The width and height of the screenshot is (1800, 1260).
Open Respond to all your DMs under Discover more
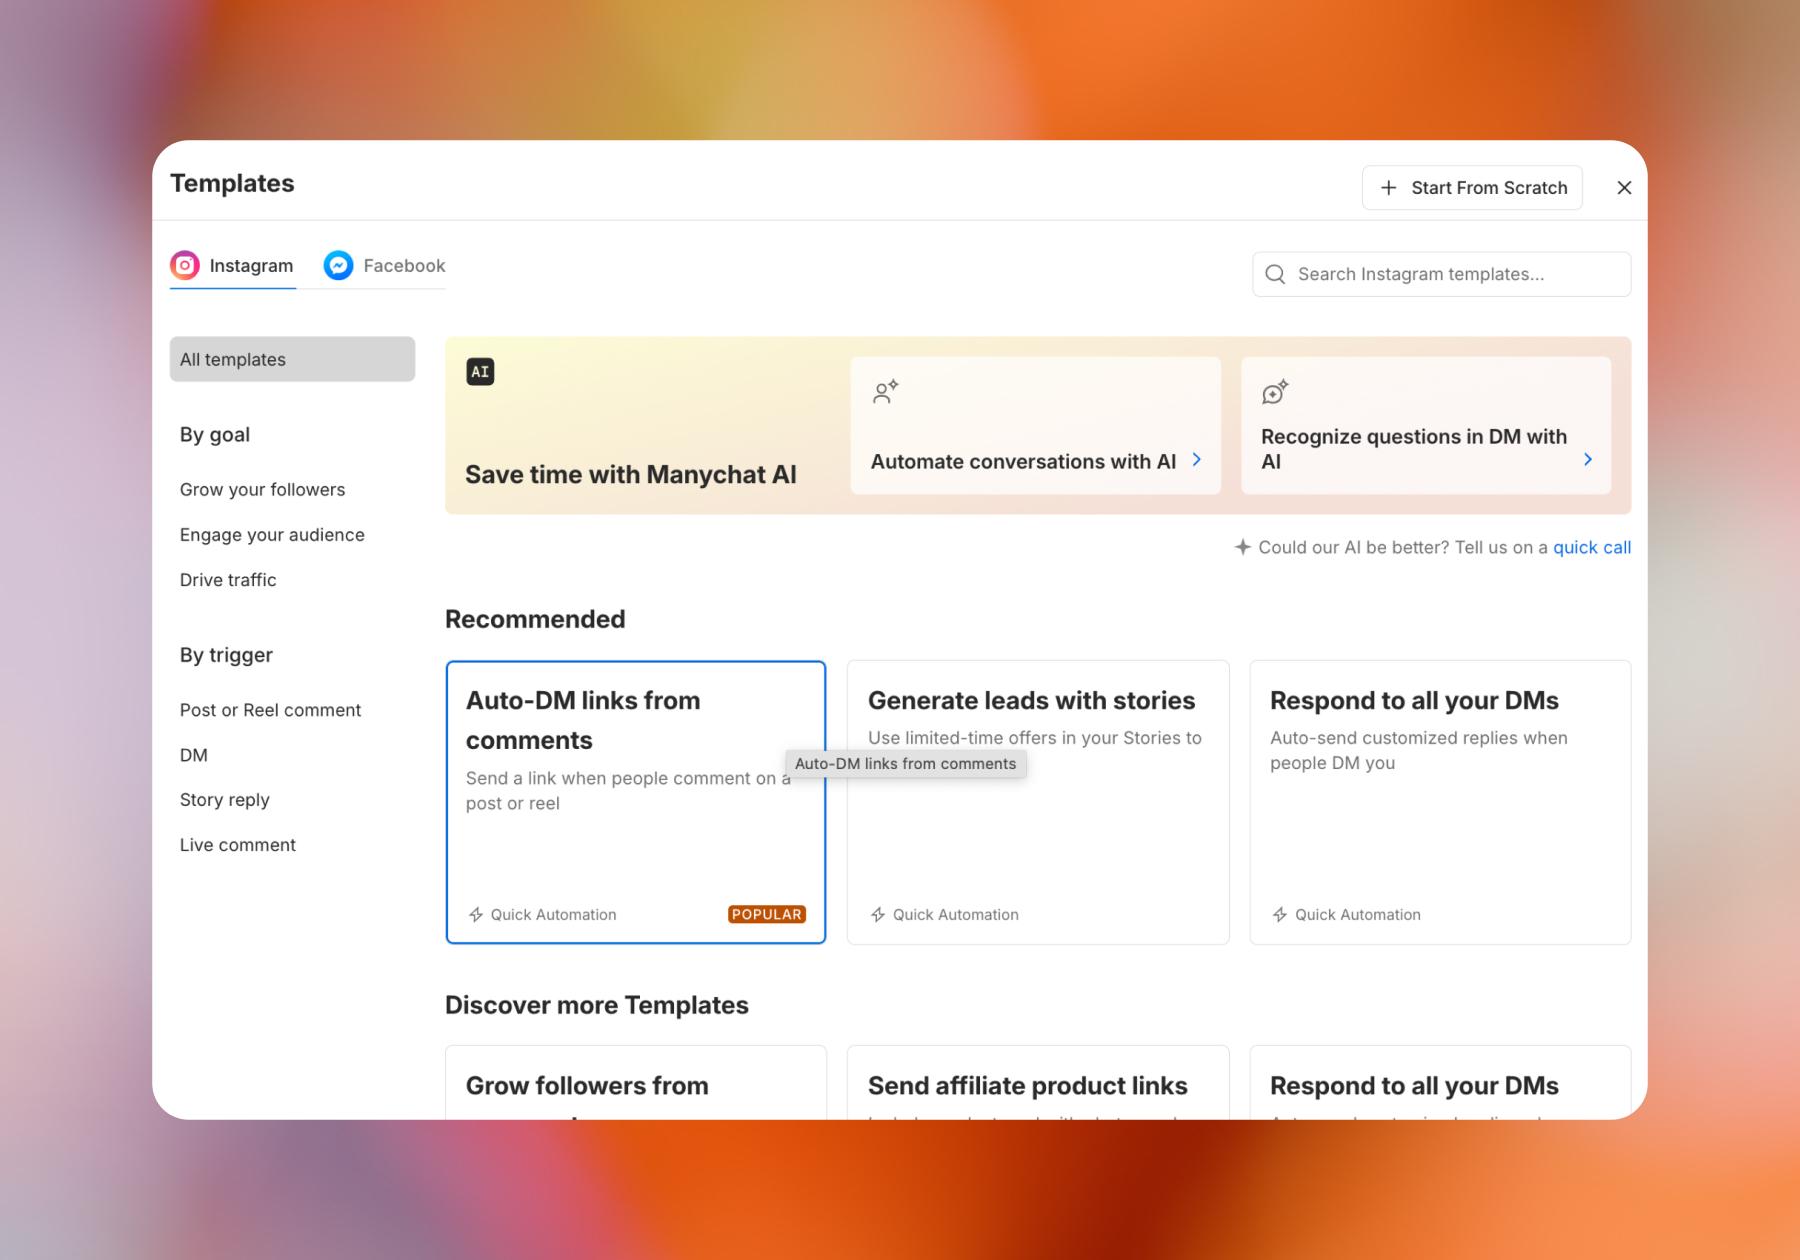click(1440, 1083)
